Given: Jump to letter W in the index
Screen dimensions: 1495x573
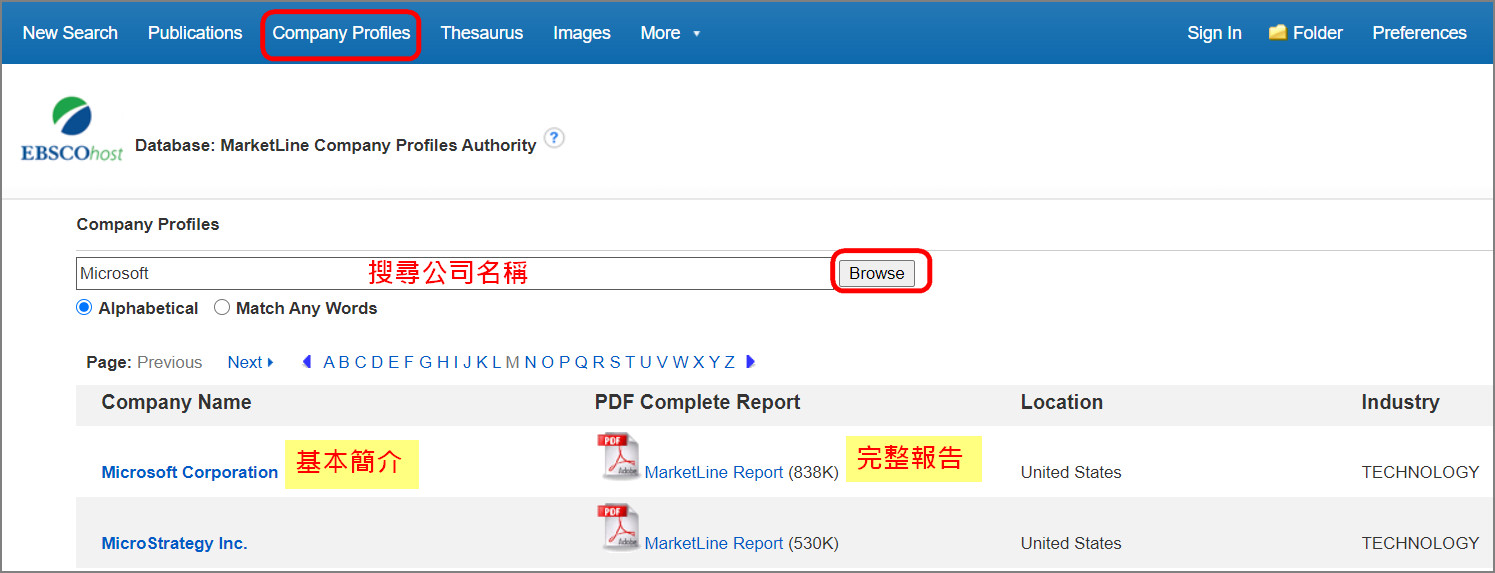Looking at the screenshot, I should point(680,362).
